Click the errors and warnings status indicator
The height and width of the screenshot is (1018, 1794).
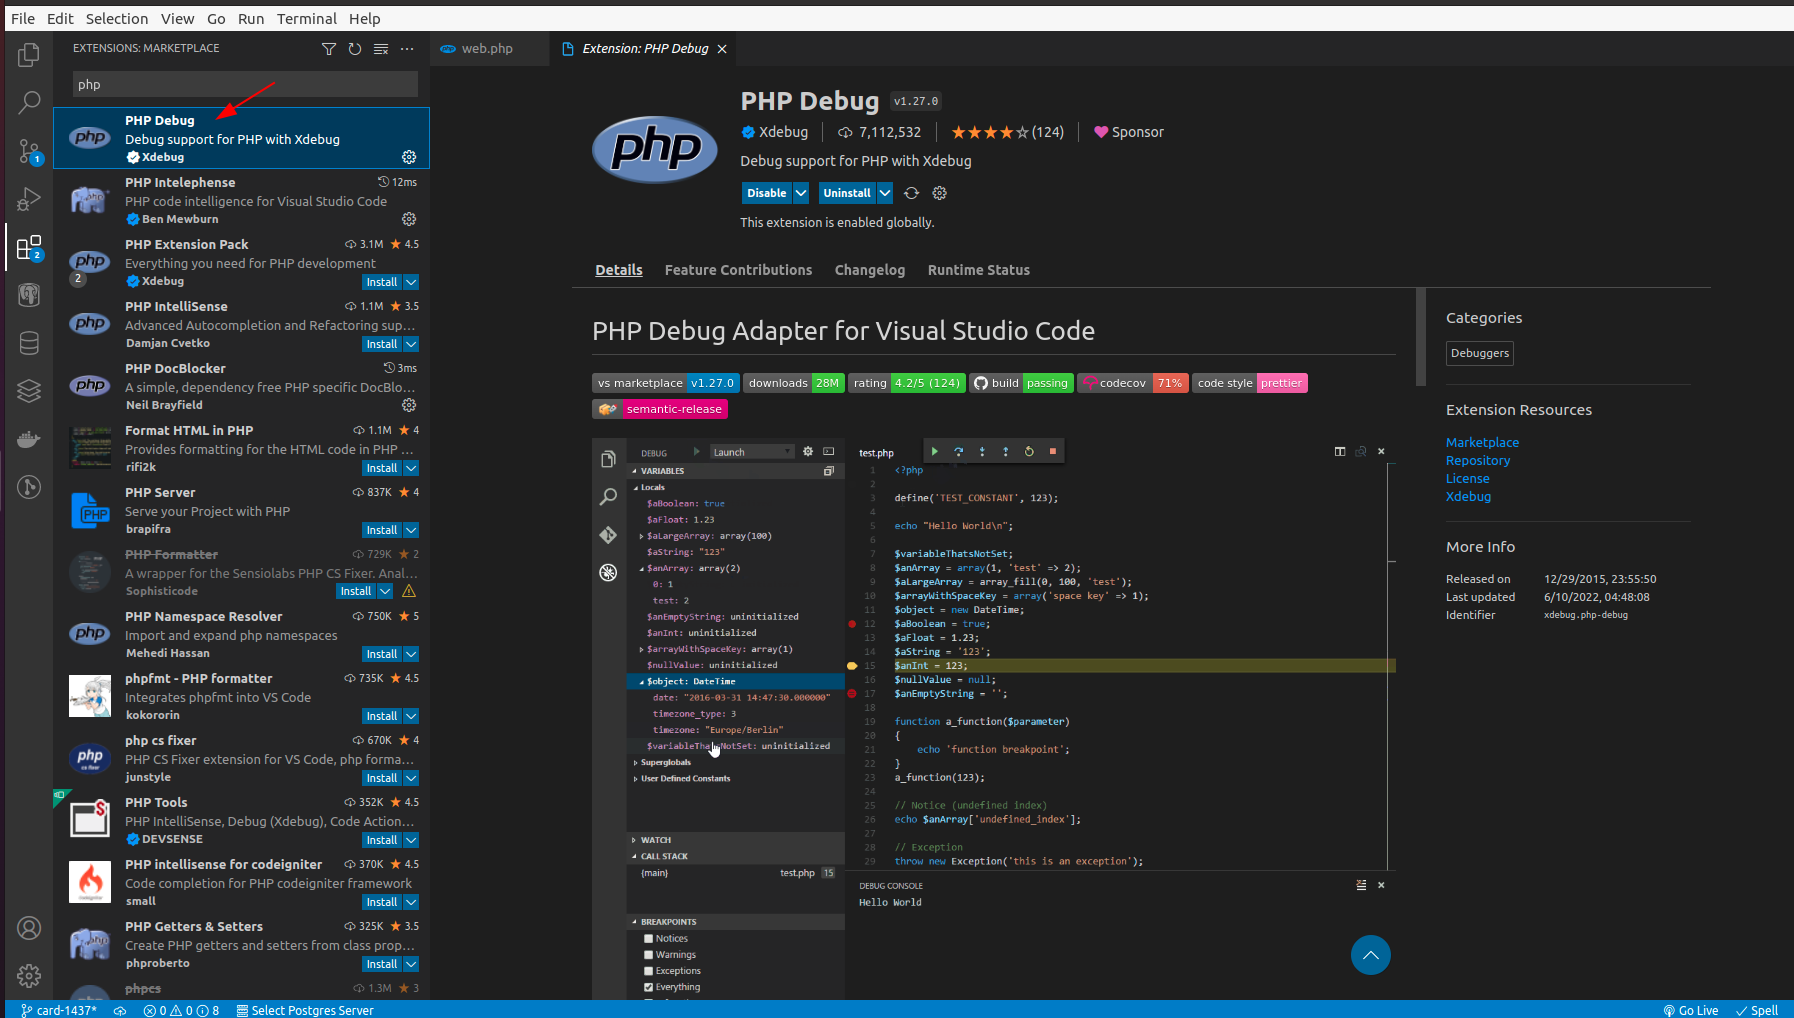(x=181, y=1010)
